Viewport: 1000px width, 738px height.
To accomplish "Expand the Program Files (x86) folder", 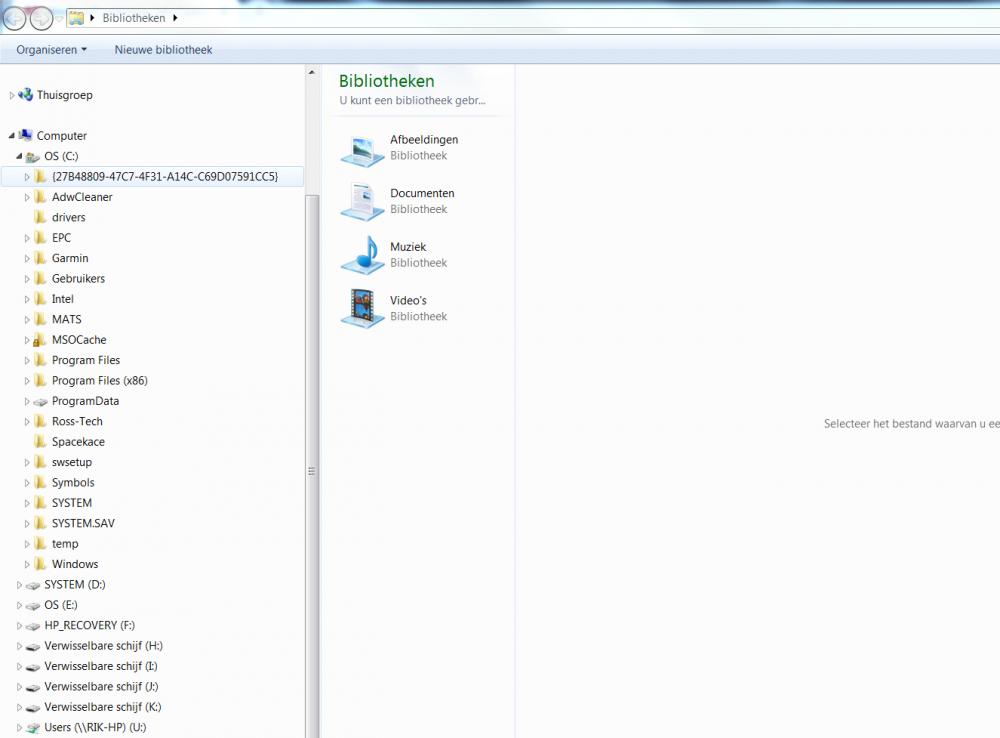I will [28, 381].
